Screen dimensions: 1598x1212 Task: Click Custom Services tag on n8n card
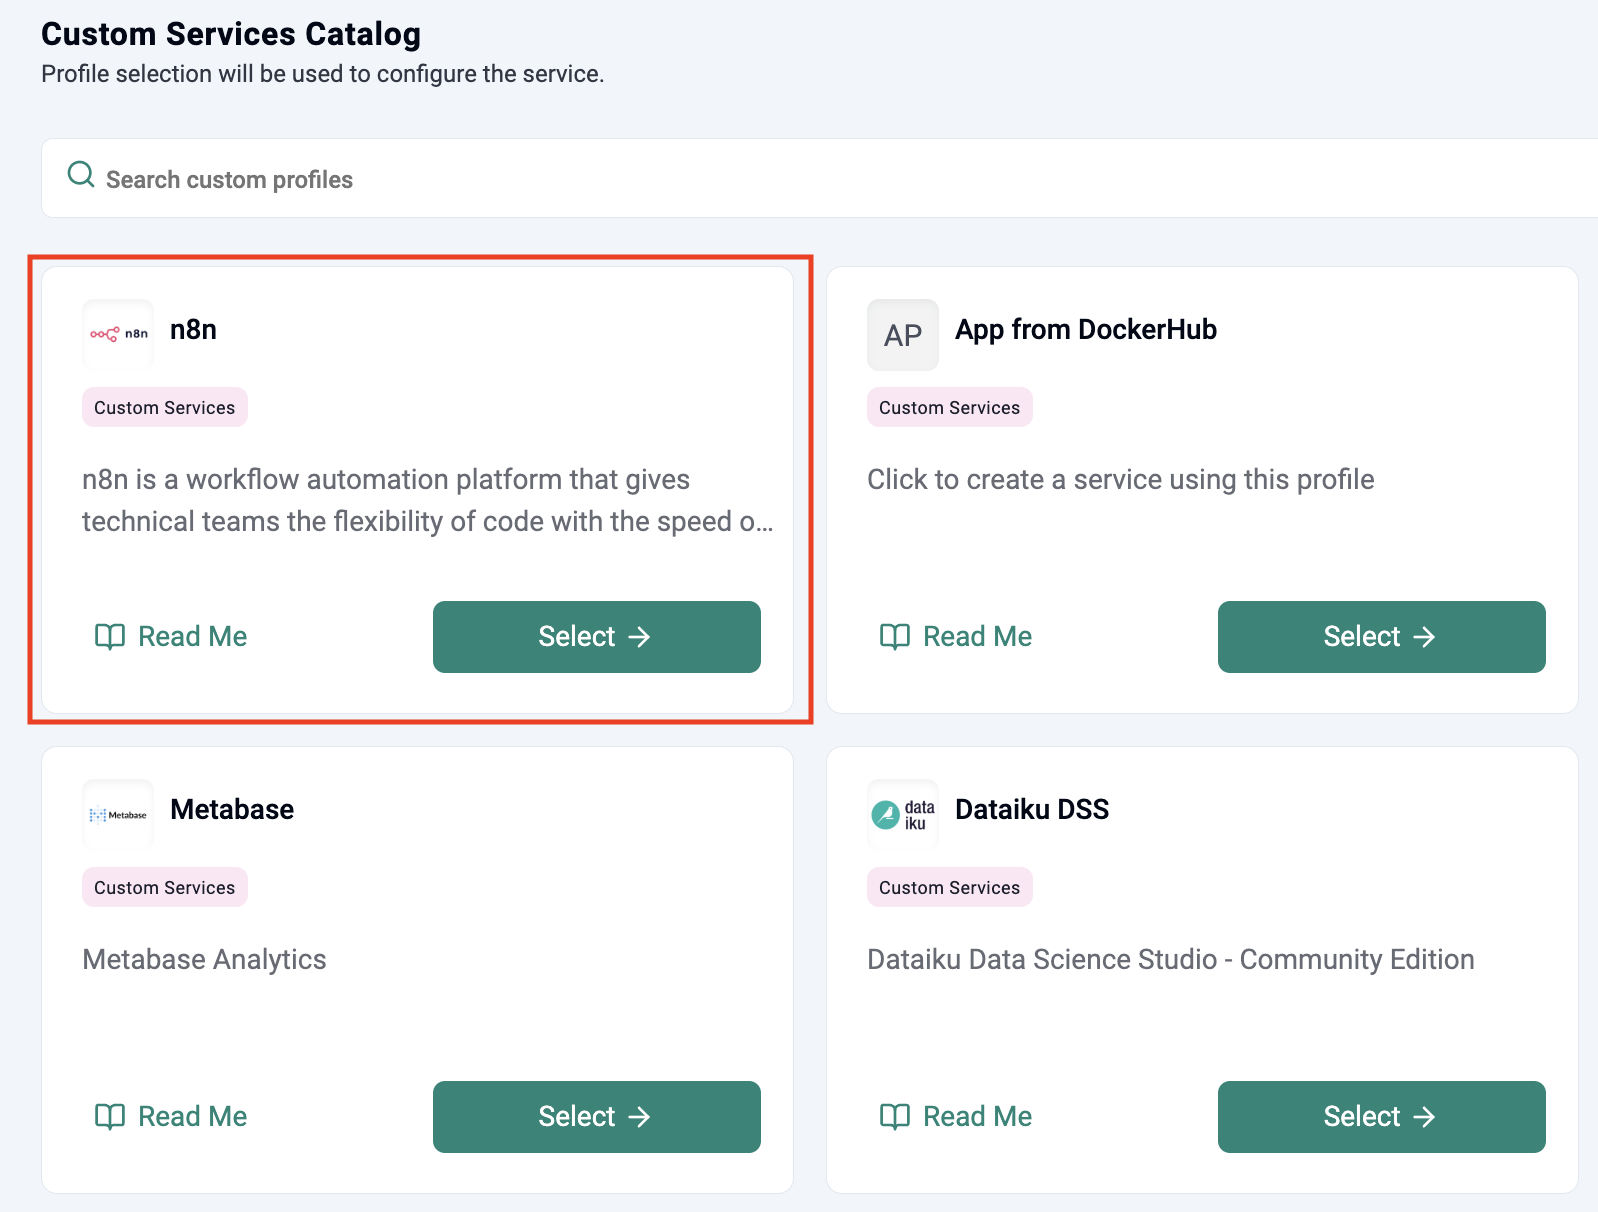point(165,408)
